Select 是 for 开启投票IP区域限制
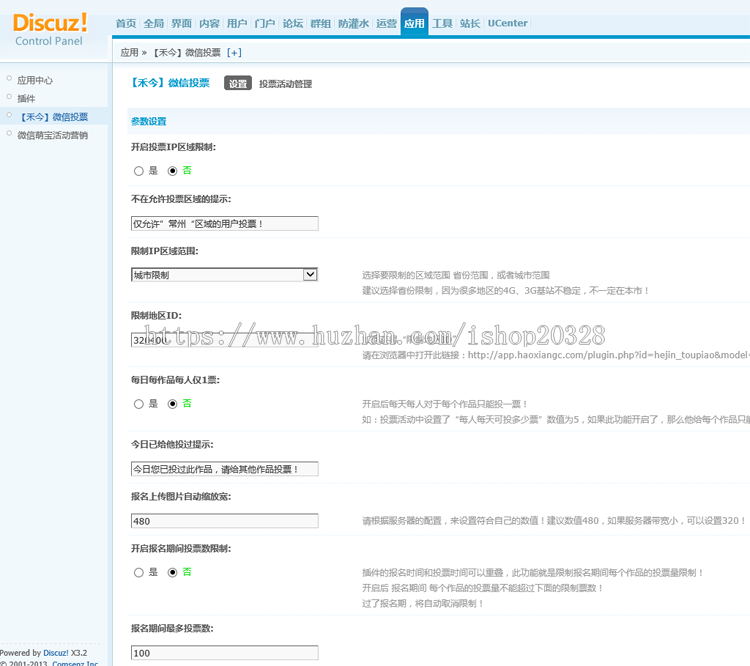 139,171
